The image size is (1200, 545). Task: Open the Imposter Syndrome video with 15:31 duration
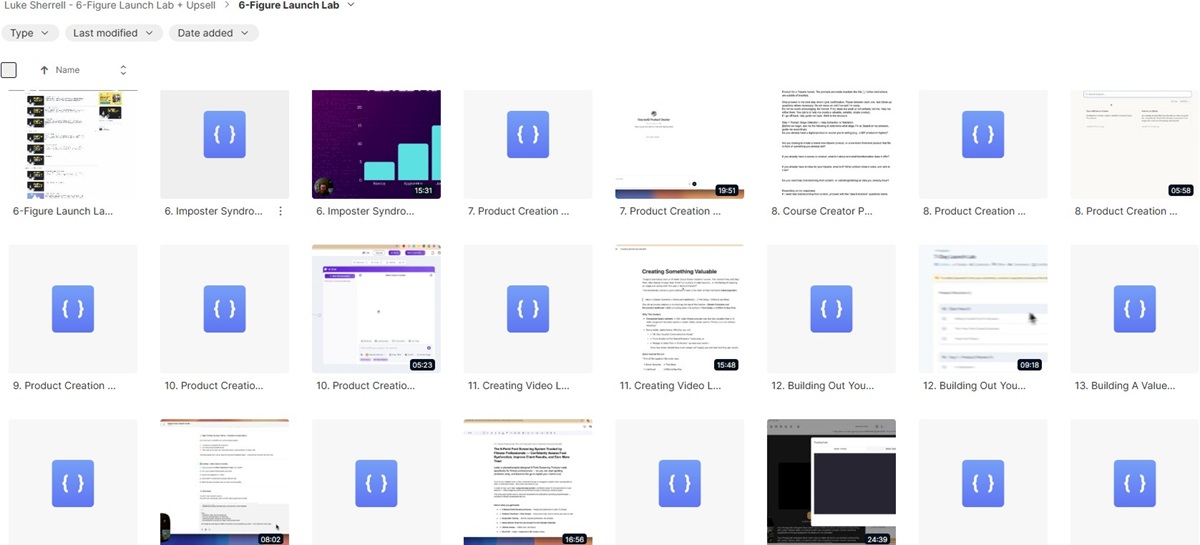tap(376, 143)
